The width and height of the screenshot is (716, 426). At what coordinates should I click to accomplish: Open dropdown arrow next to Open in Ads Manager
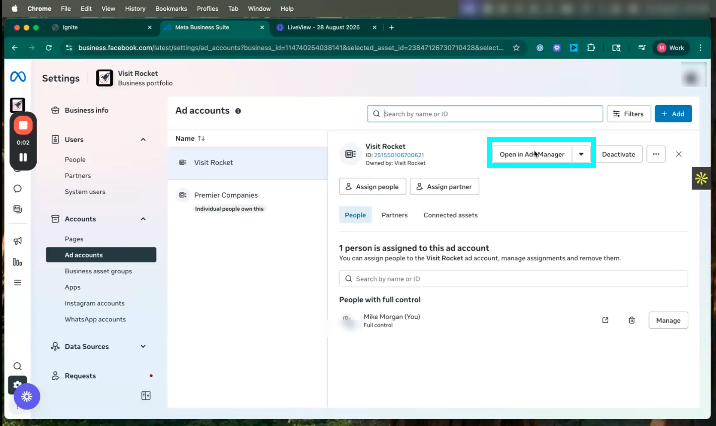click(x=580, y=154)
